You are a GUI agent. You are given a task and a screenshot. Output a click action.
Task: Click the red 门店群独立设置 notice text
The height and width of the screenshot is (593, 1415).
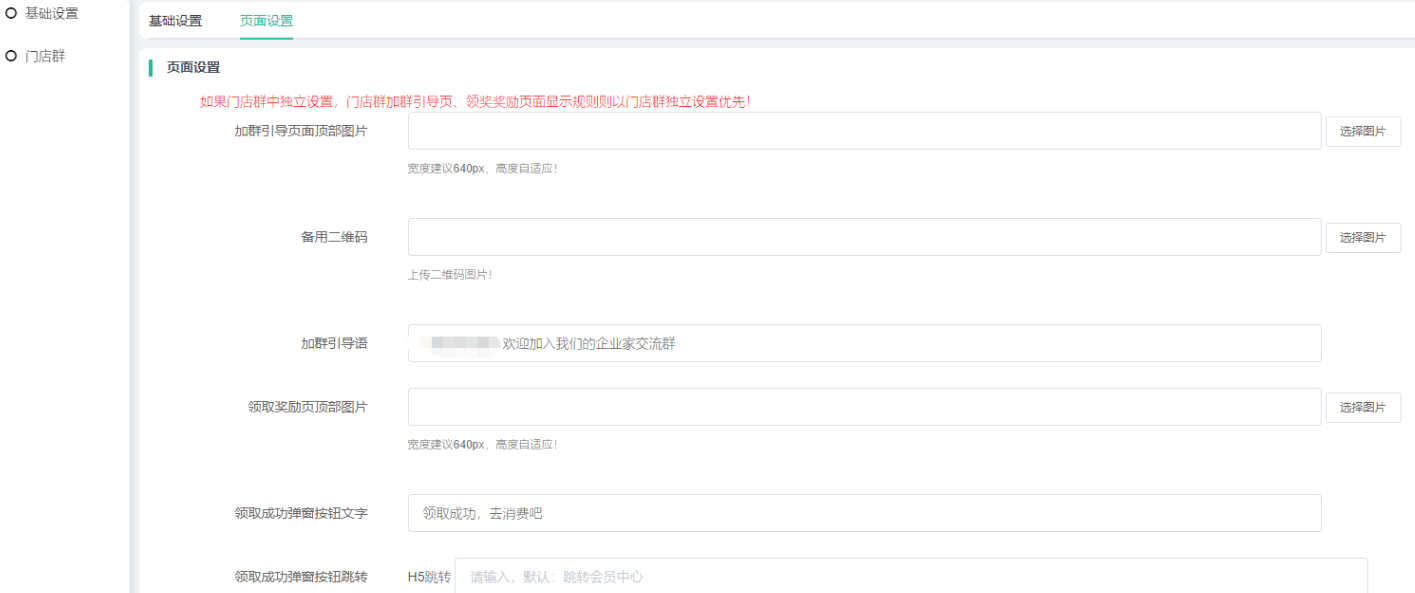tap(475, 102)
